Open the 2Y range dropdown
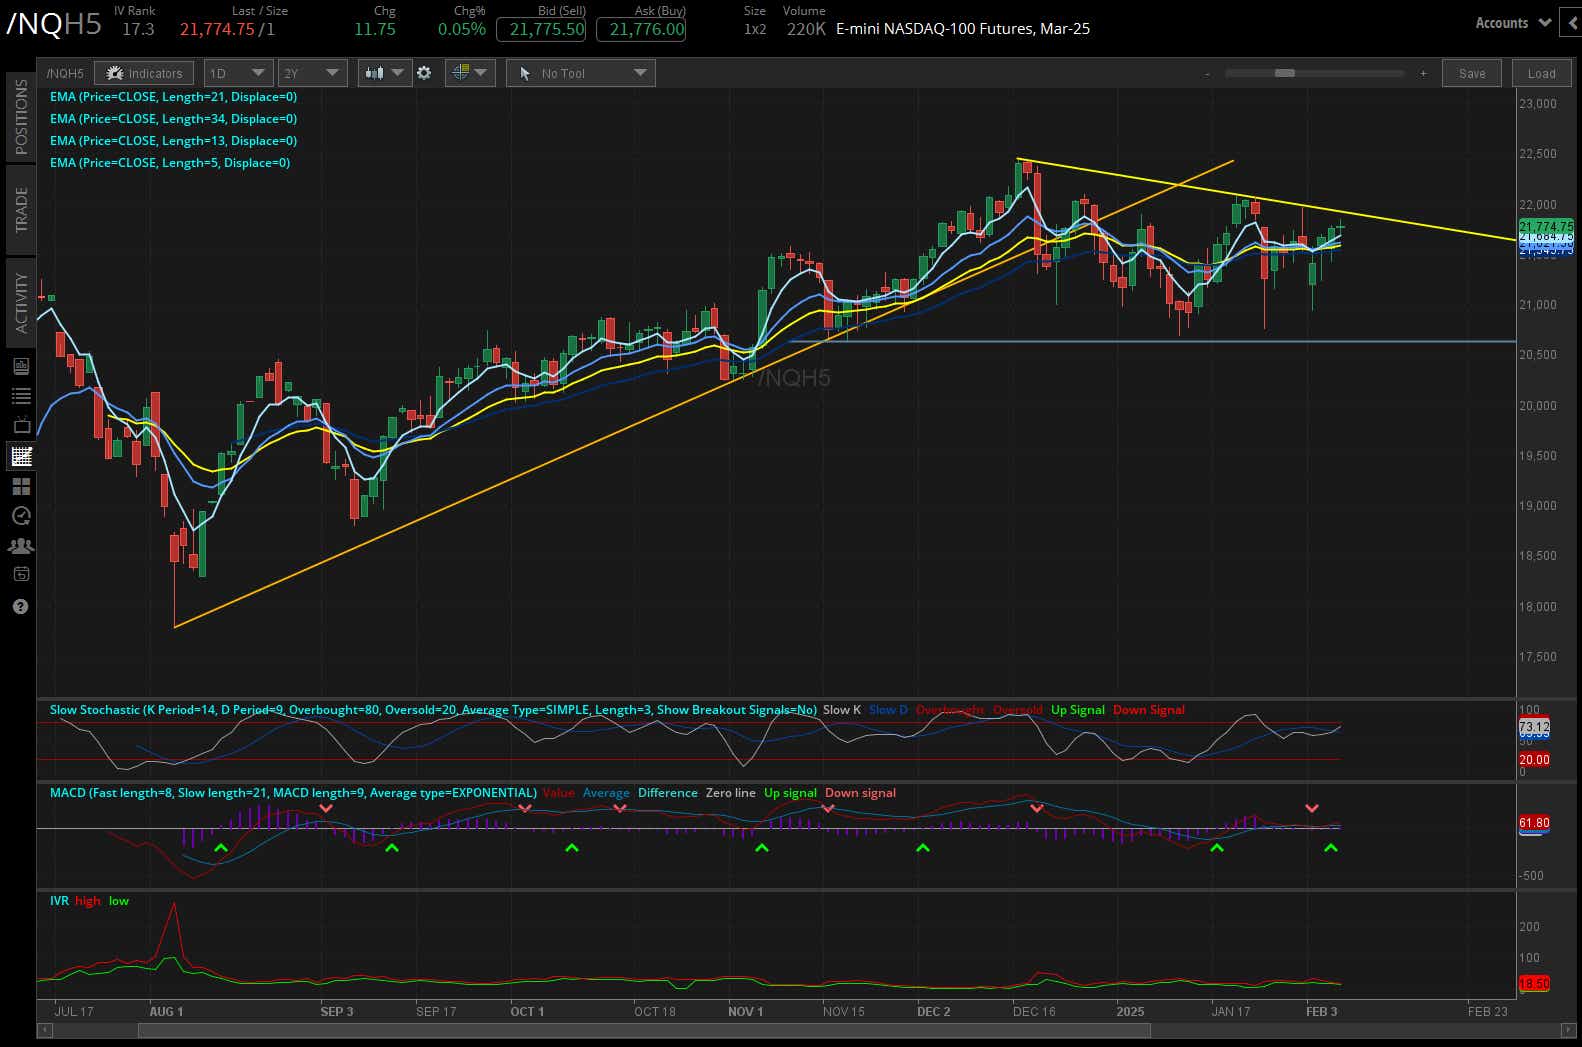Screen dimensions: 1582x1047 [312, 73]
